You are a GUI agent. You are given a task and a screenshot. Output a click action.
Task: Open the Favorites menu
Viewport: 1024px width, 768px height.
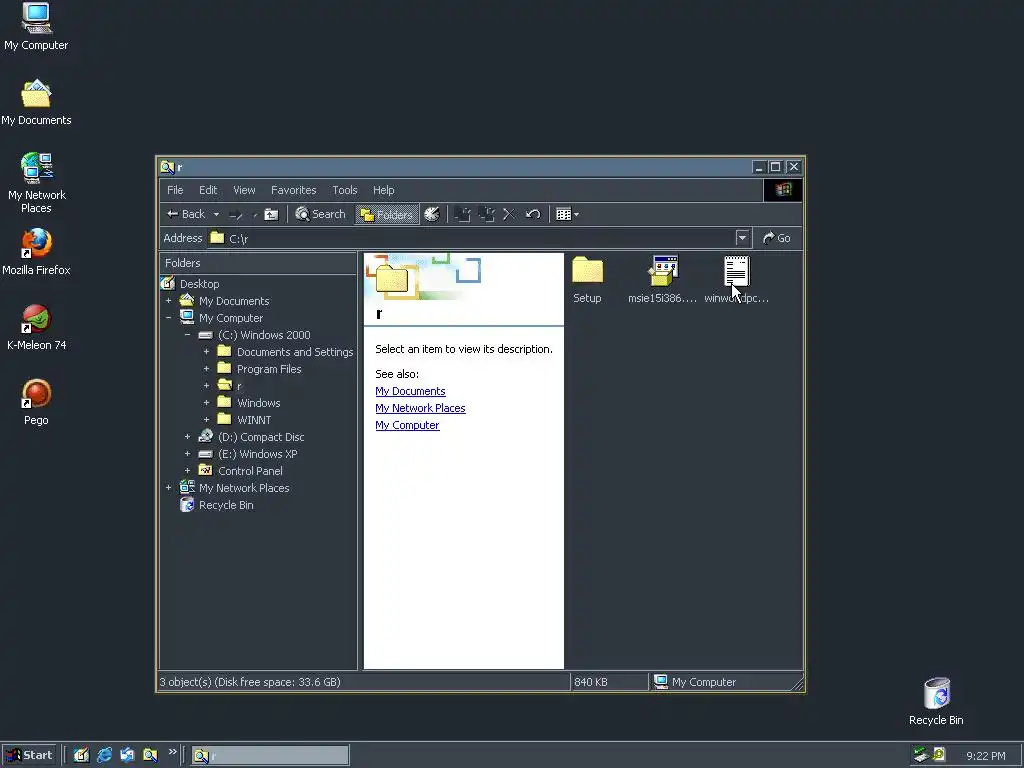click(x=293, y=190)
